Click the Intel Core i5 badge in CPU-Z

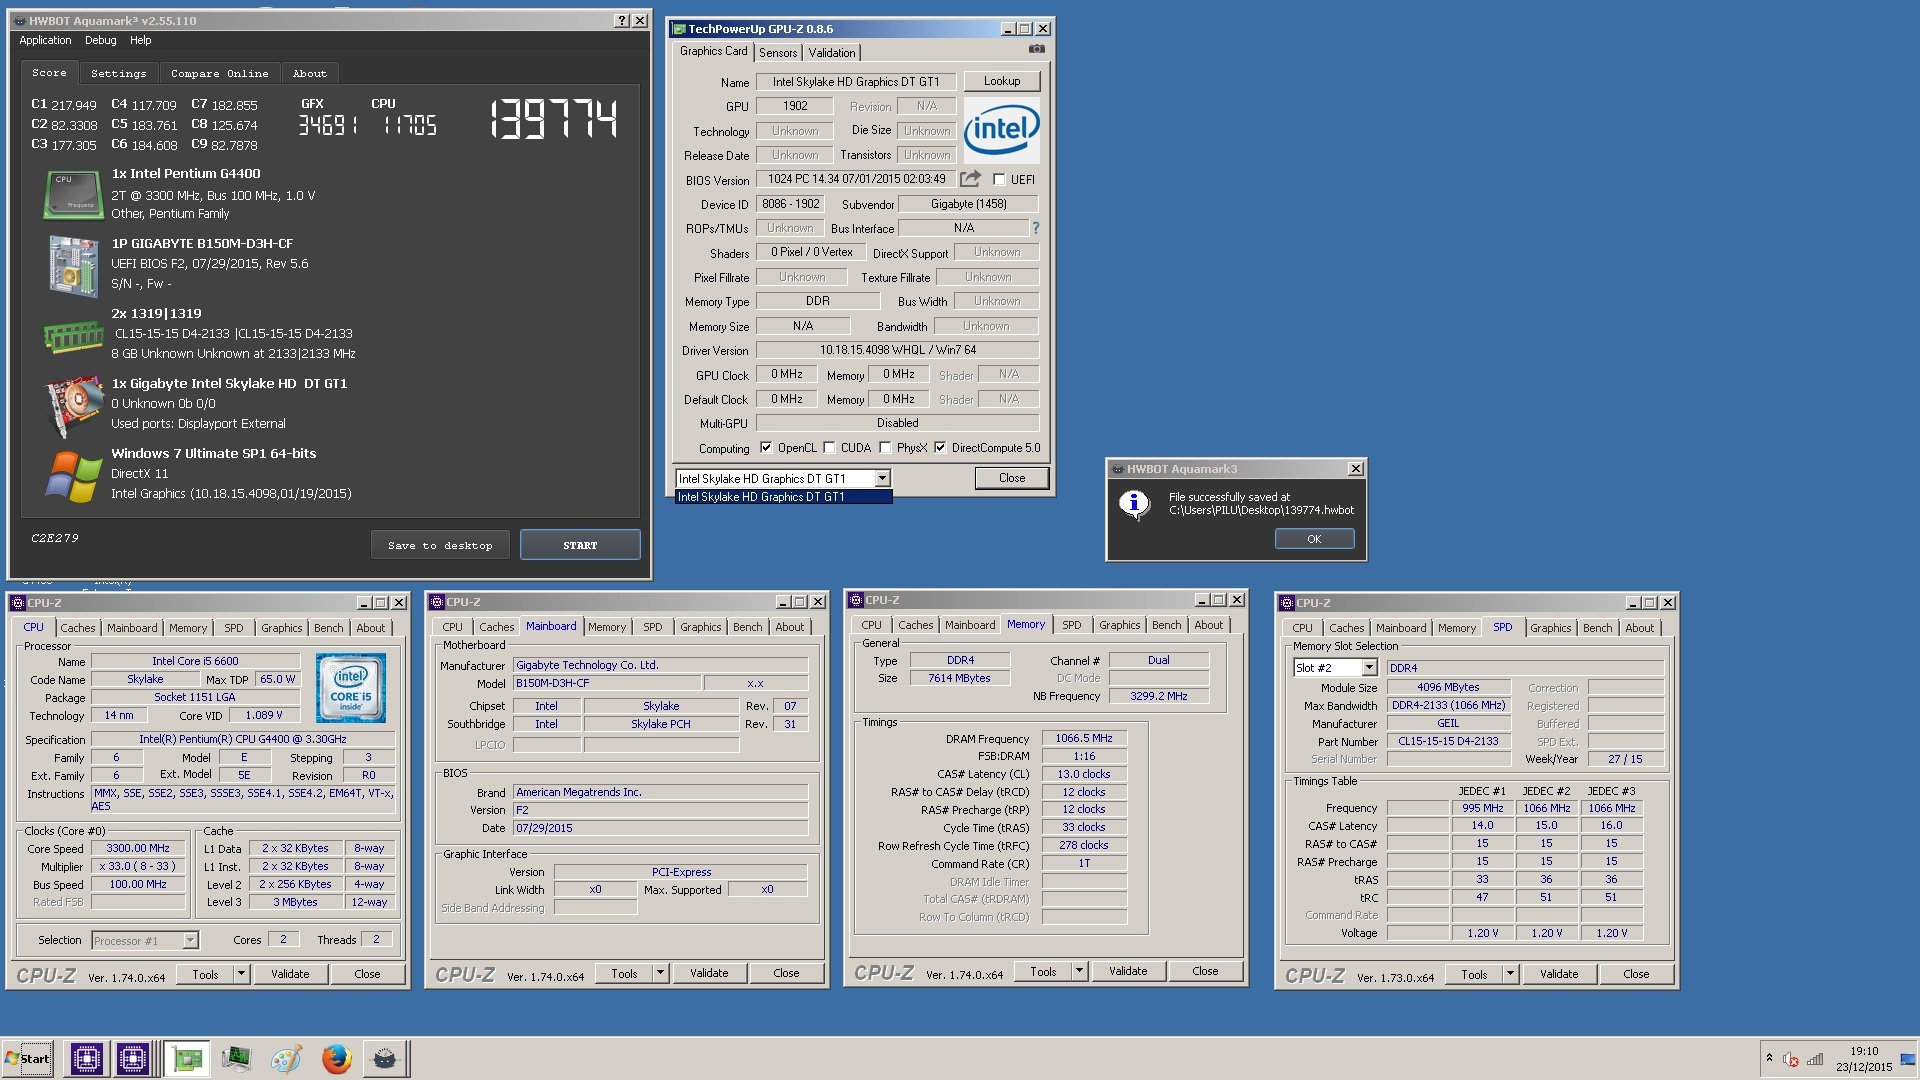click(351, 688)
